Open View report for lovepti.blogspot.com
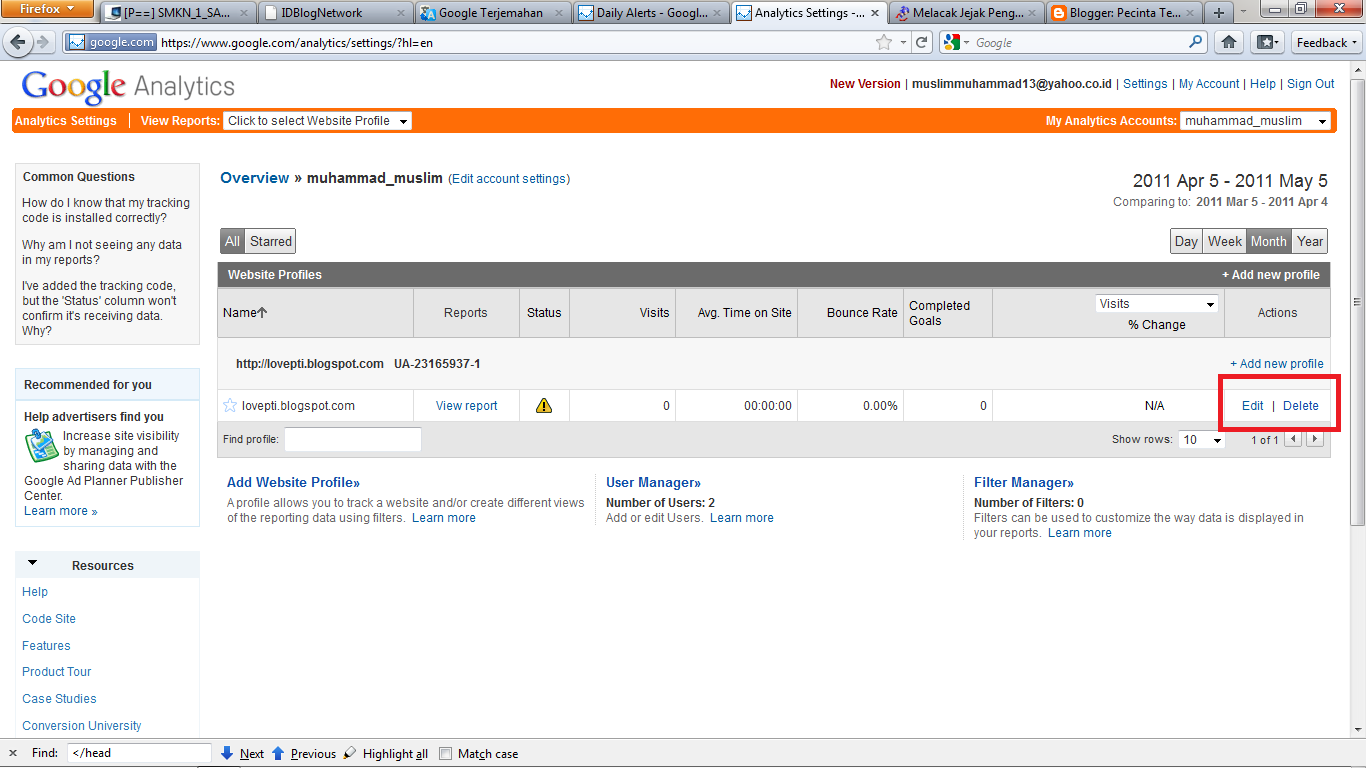 point(466,406)
